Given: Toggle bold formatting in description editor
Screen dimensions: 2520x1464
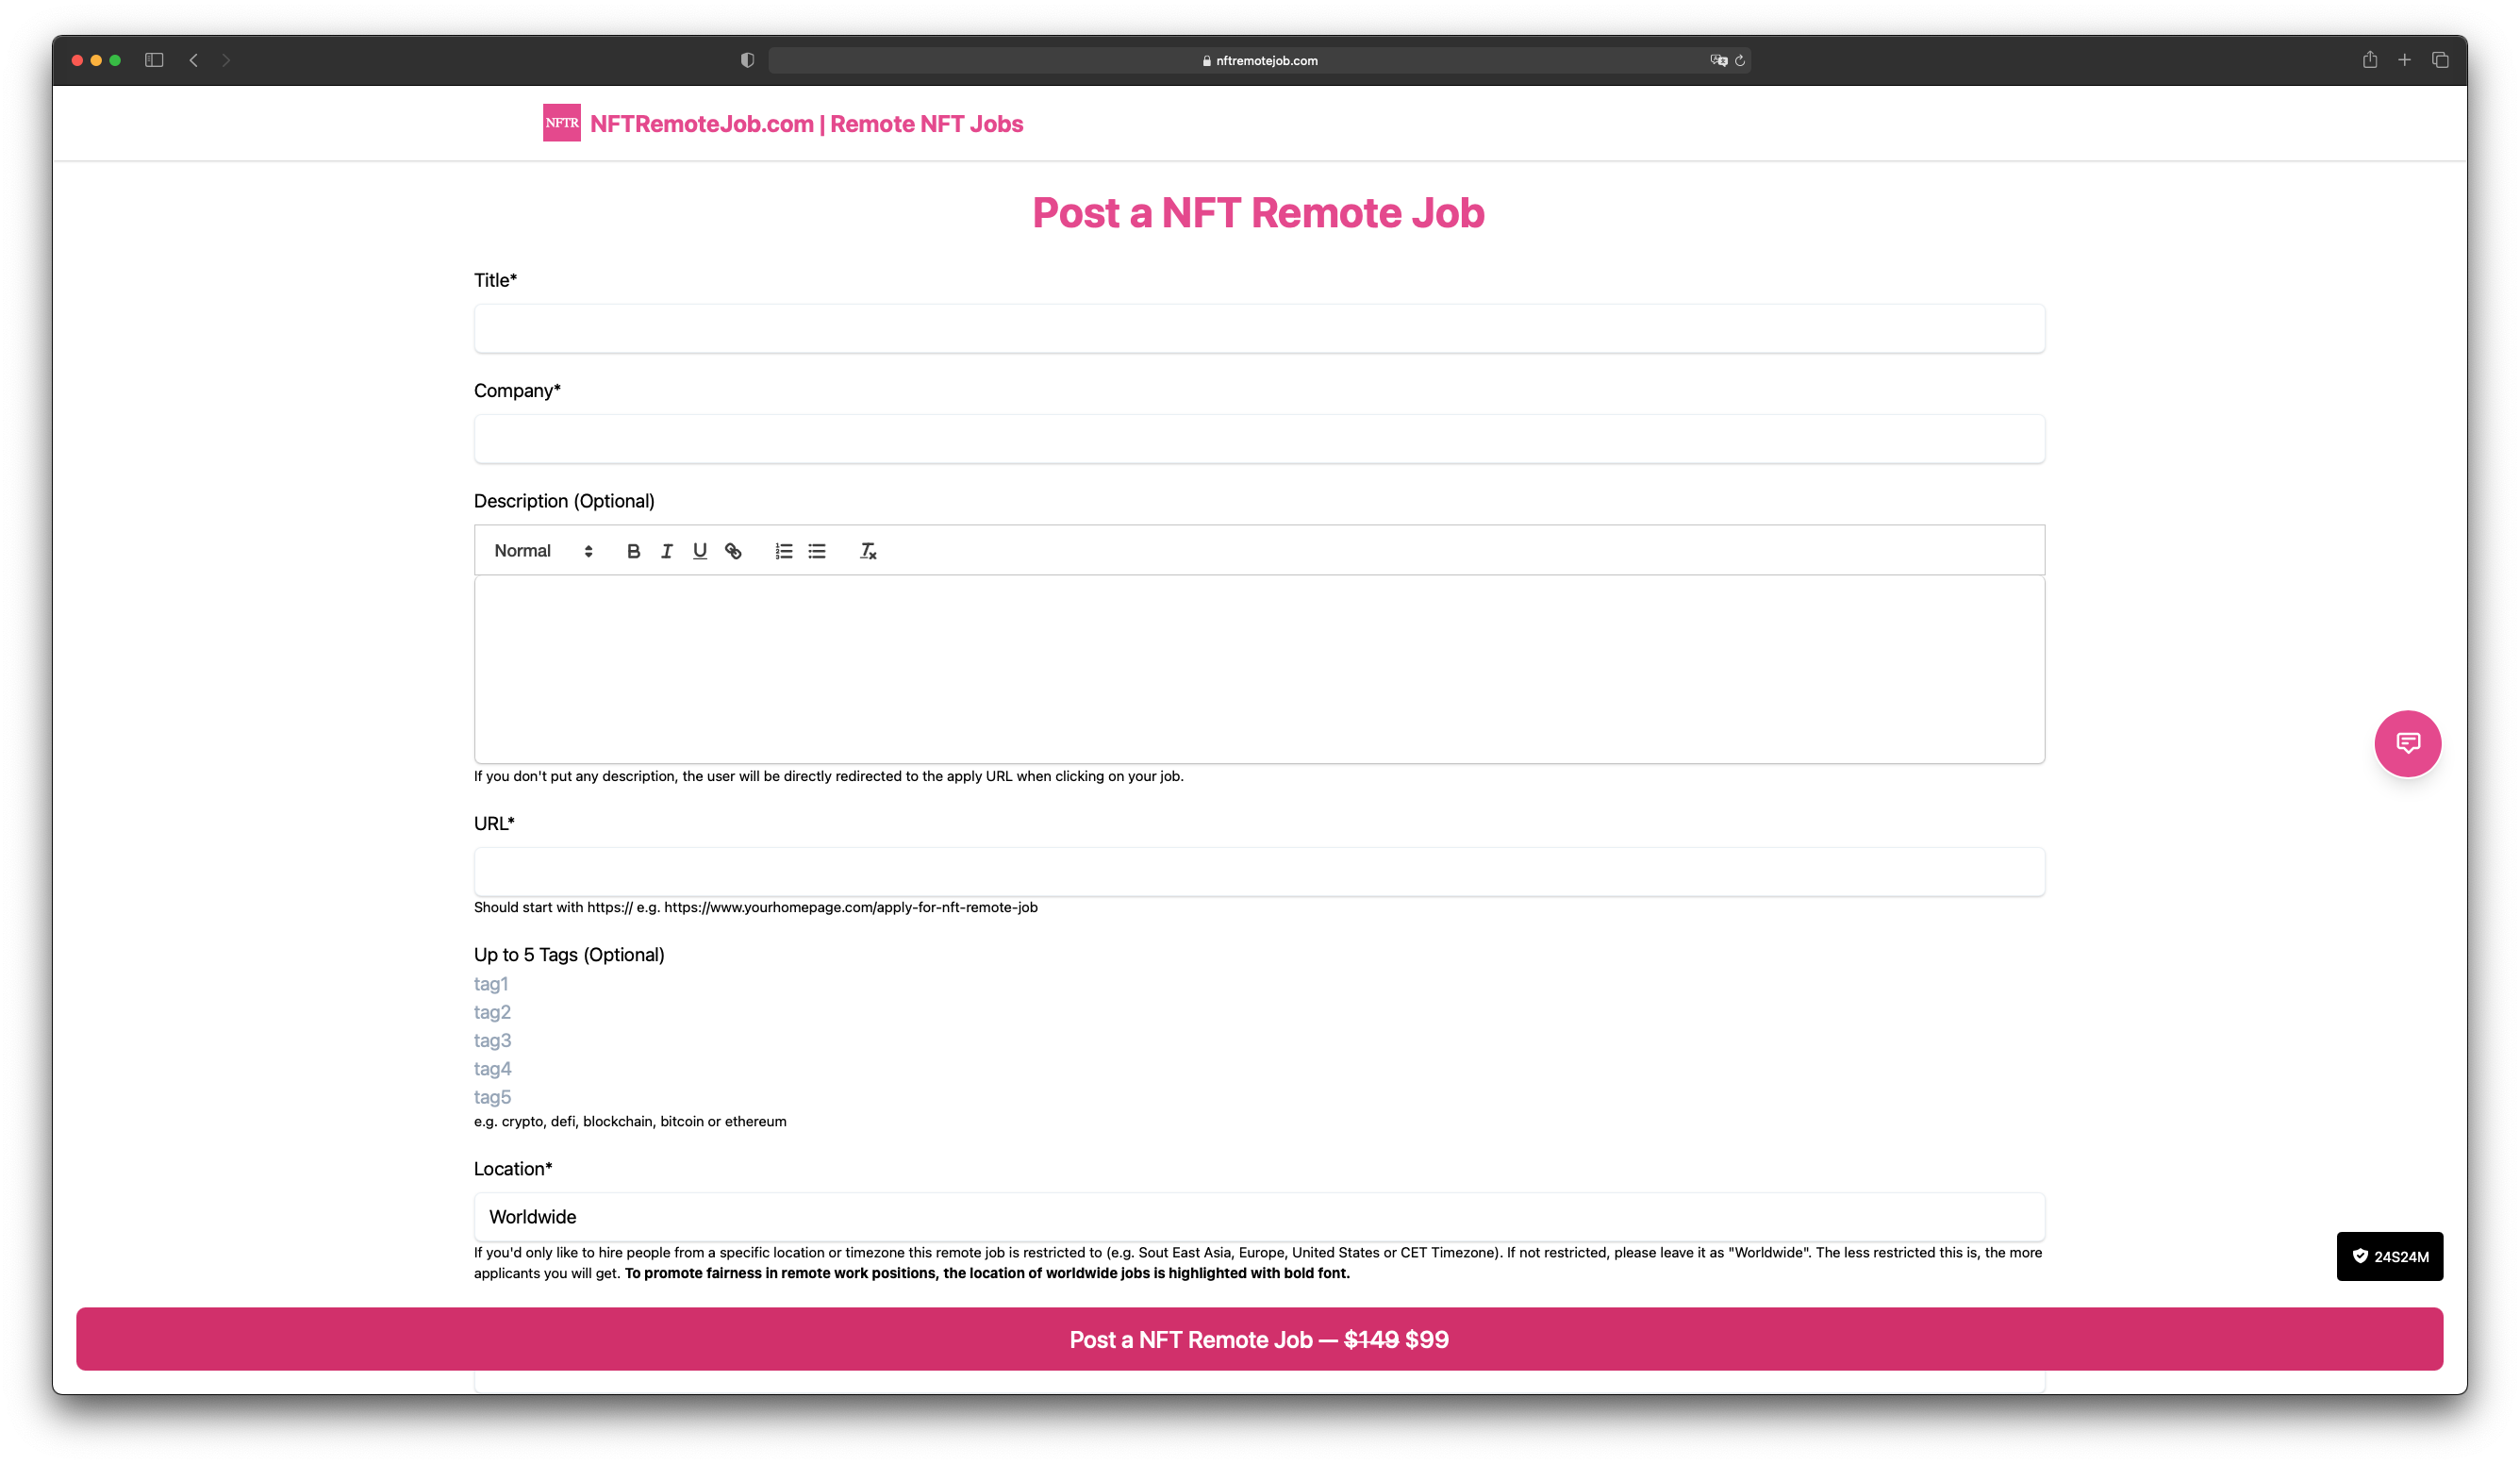Looking at the screenshot, I should 633,551.
